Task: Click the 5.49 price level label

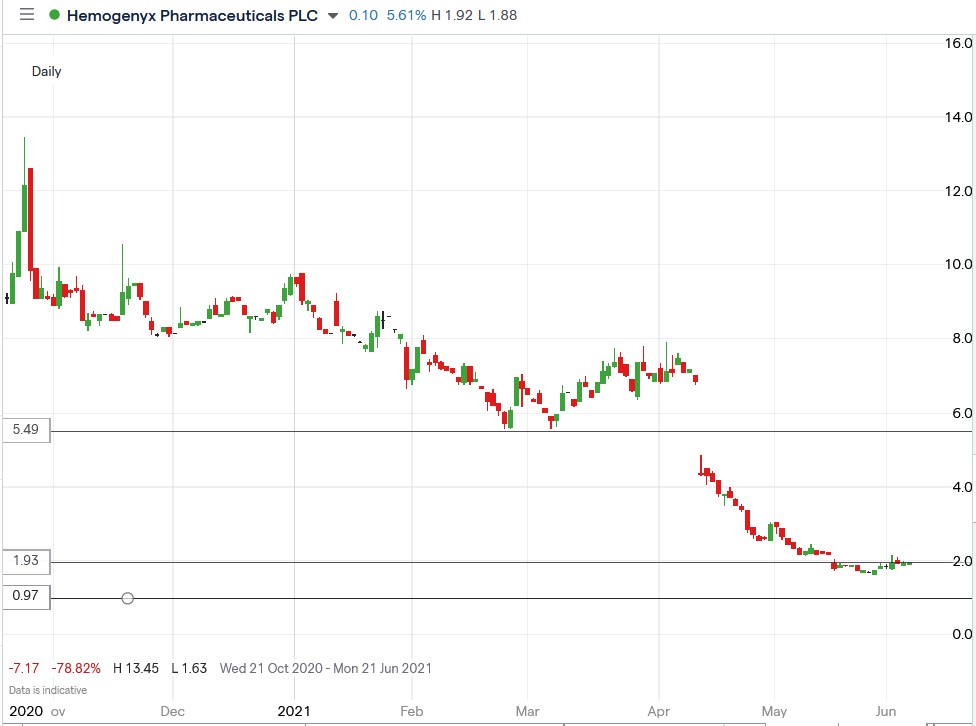Action: tap(25, 429)
